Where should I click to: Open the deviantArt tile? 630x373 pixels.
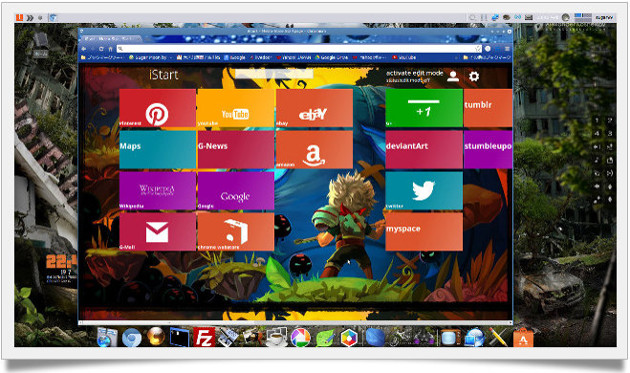424,150
